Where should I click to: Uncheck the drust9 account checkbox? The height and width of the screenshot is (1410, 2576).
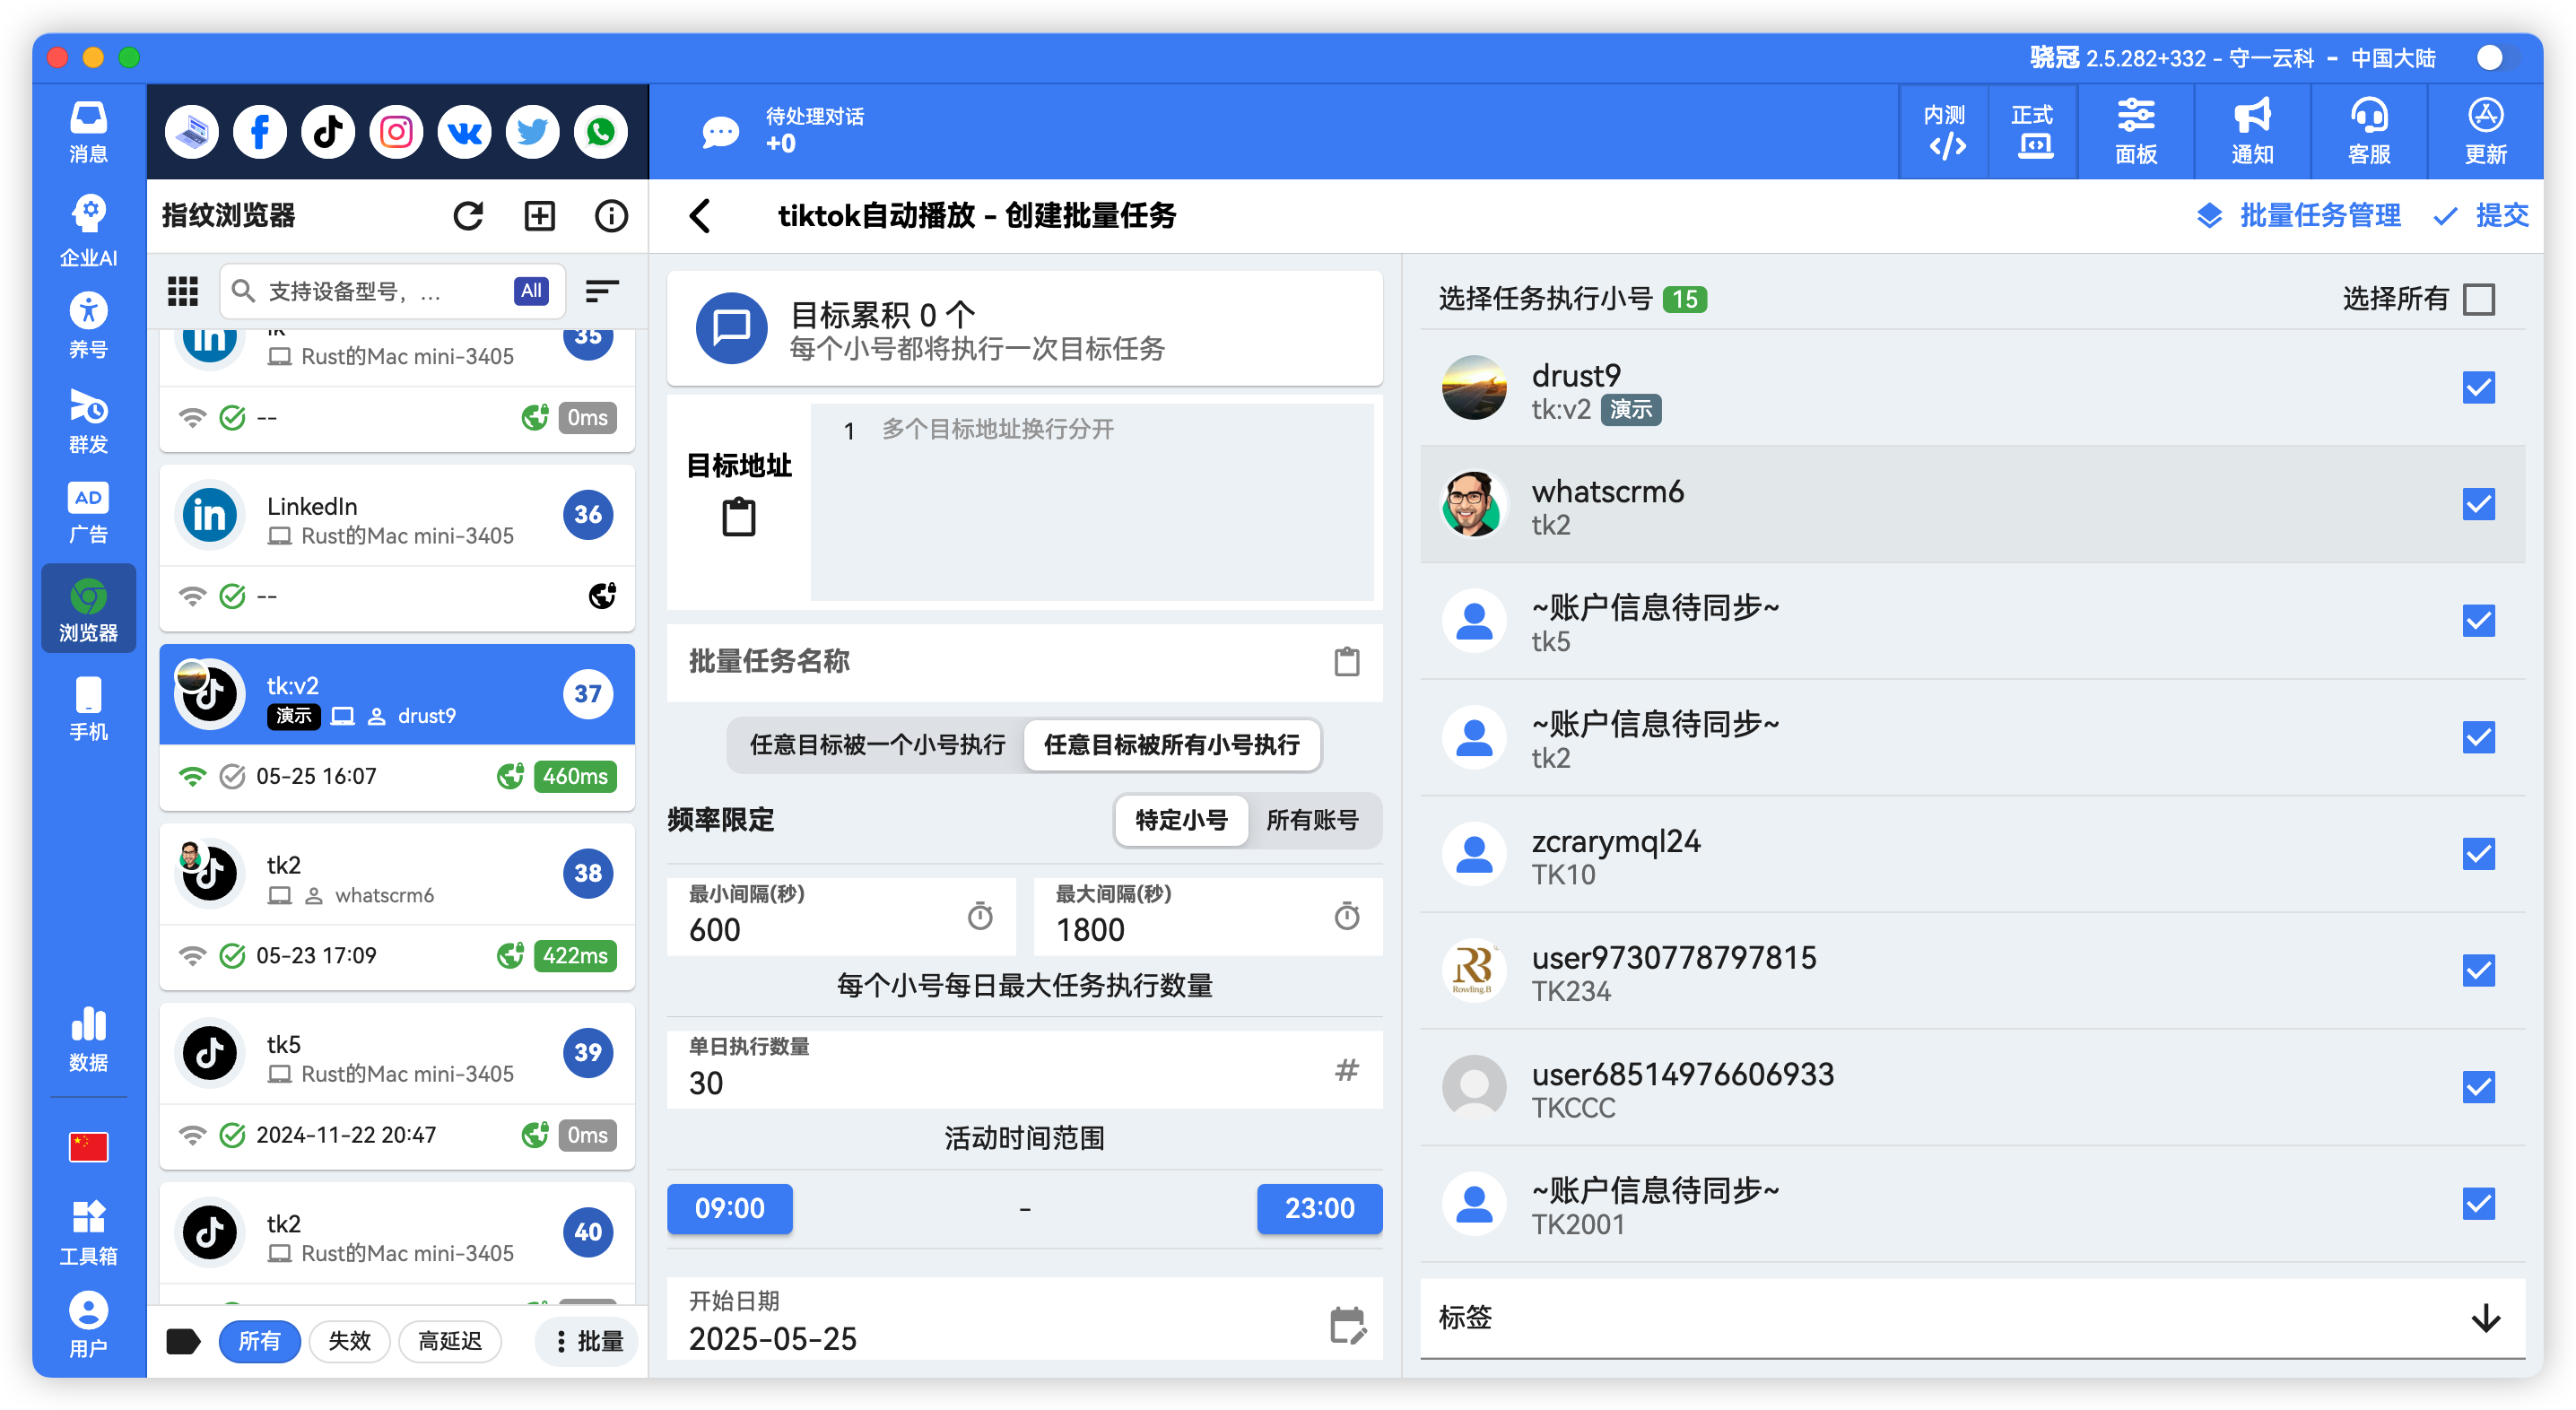pyautogui.click(x=2479, y=388)
